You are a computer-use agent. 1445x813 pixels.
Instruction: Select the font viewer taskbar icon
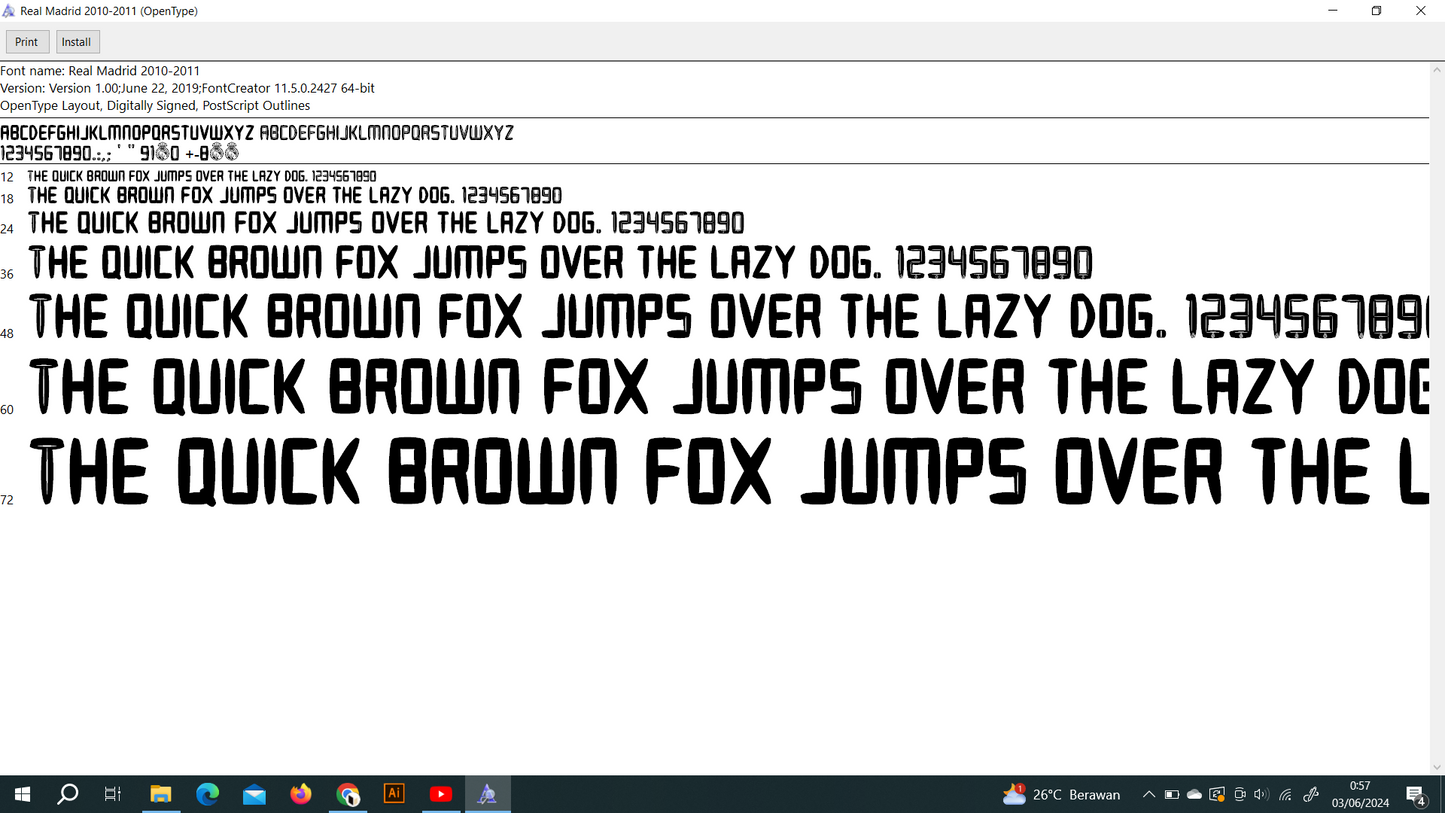tap(487, 794)
